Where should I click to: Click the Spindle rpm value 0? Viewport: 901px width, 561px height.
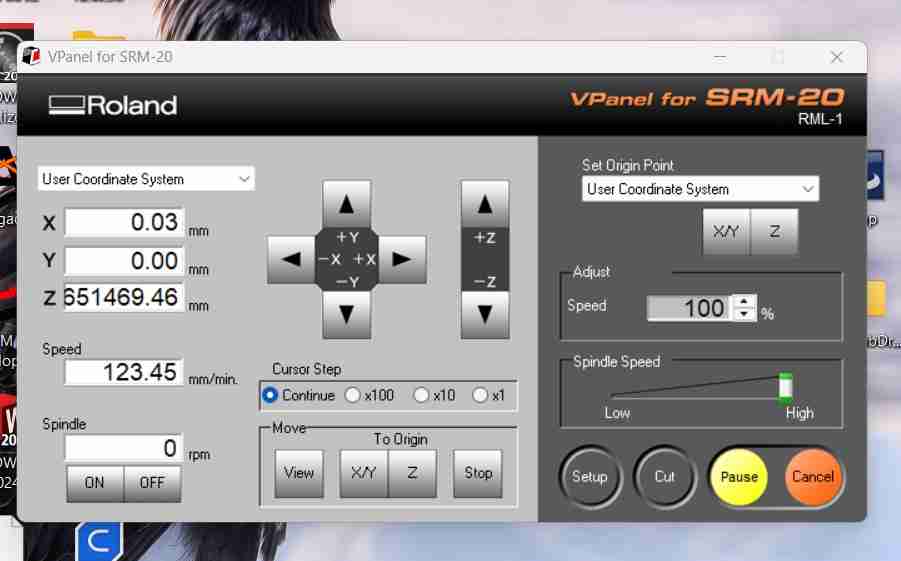tap(124, 448)
